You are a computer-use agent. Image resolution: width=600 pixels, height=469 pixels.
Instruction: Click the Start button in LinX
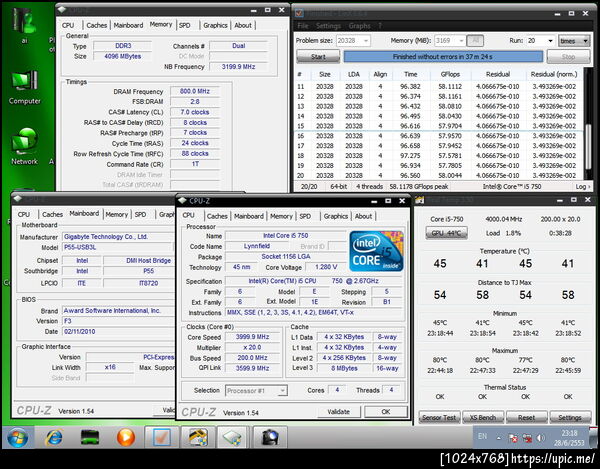tap(318, 57)
